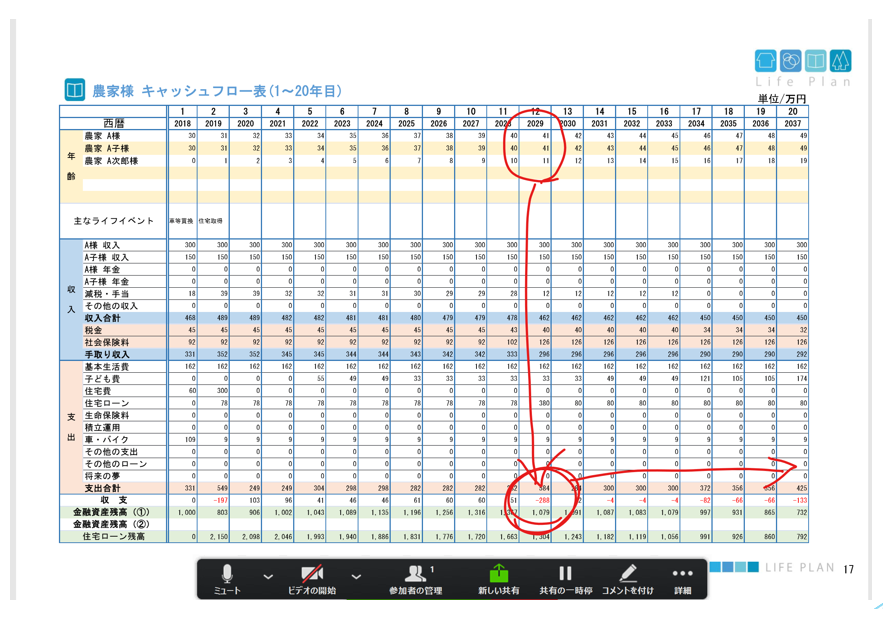The height and width of the screenshot is (631, 891).
Task: Select the 農家 A様 age row label
Action: (102, 136)
